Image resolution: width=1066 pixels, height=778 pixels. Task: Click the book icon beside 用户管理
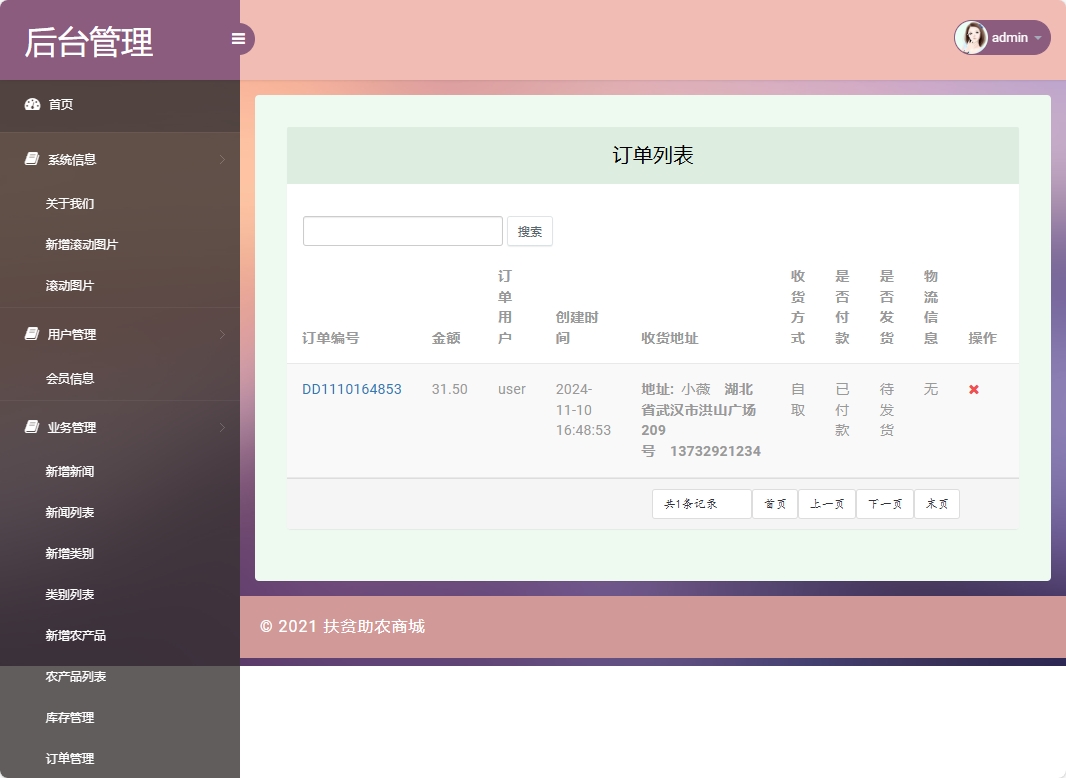click(x=32, y=334)
